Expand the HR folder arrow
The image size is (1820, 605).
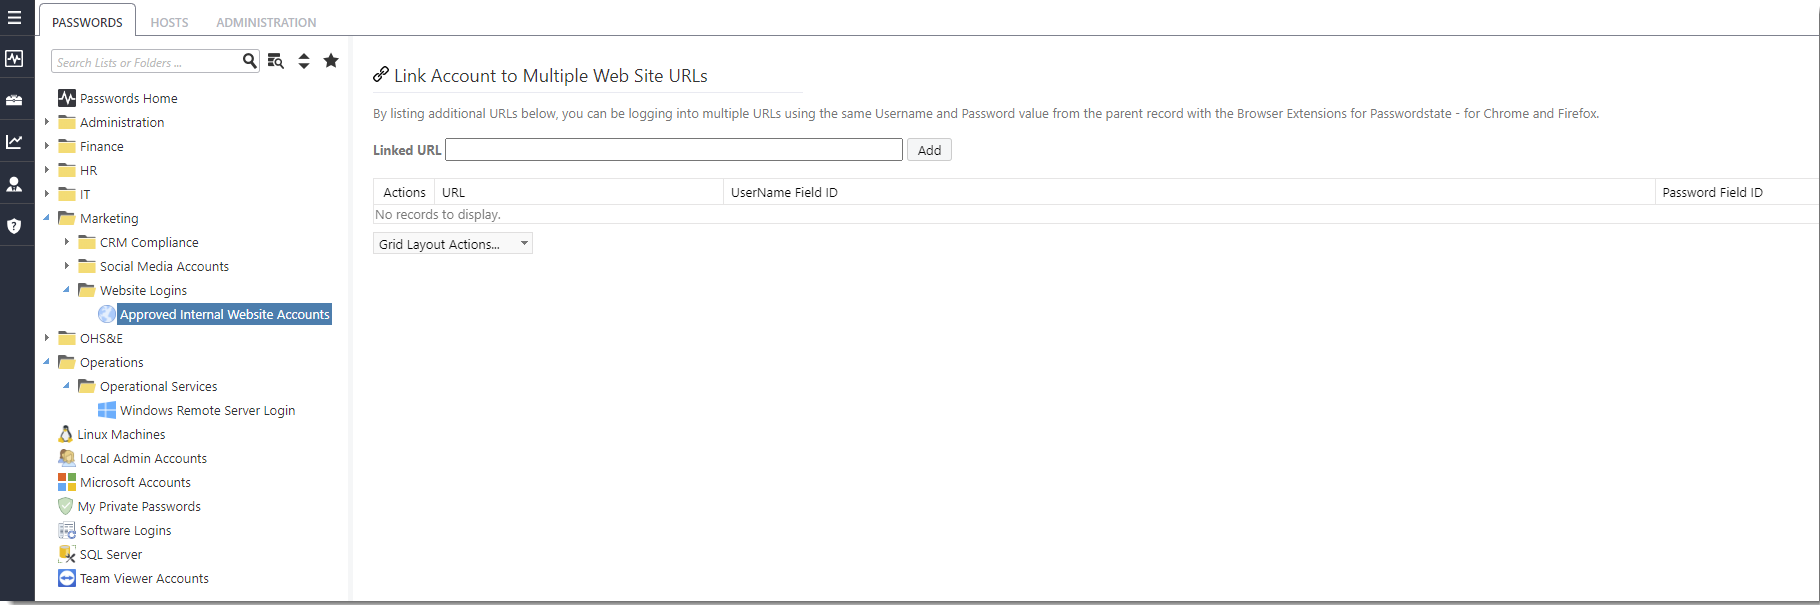tap(47, 170)
